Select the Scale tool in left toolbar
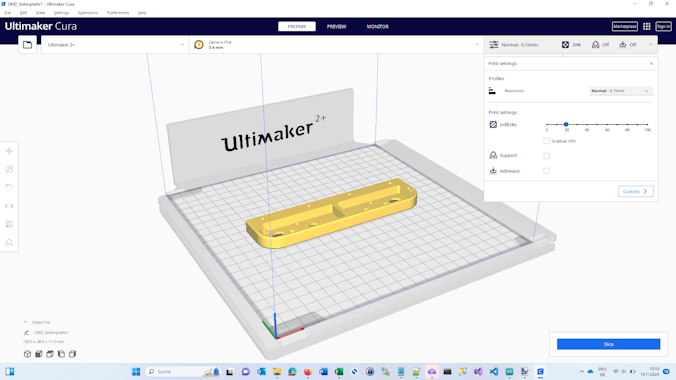This screenshot has height=380, width=676. (x=9, y=170)
